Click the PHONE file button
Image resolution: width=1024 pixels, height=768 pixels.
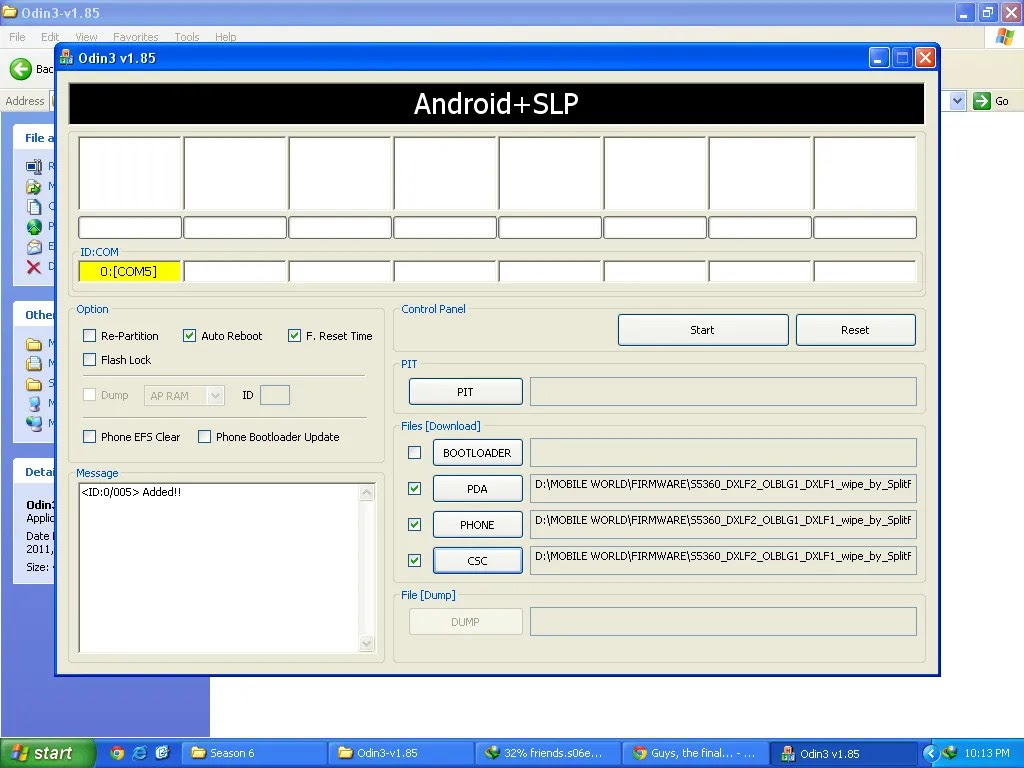(477, 524)
